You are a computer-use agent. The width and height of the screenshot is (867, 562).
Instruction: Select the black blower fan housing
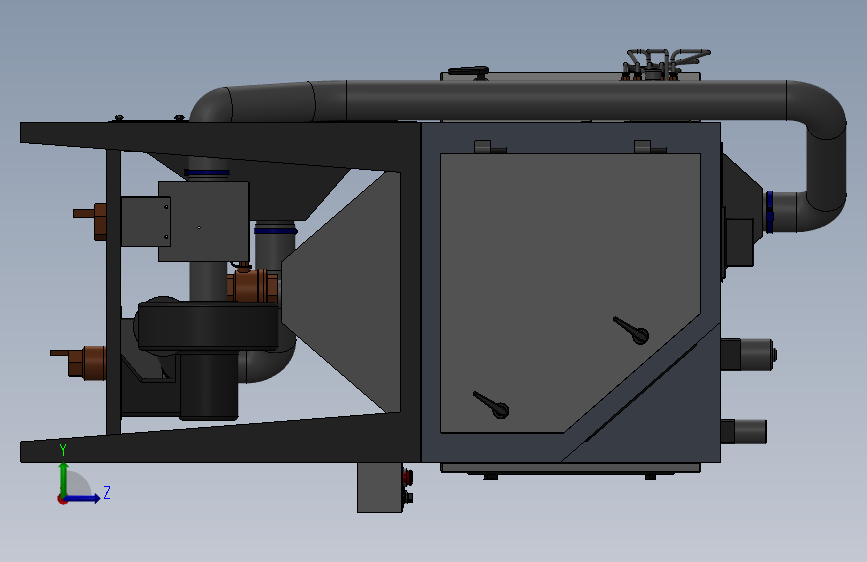coord(208,327)
